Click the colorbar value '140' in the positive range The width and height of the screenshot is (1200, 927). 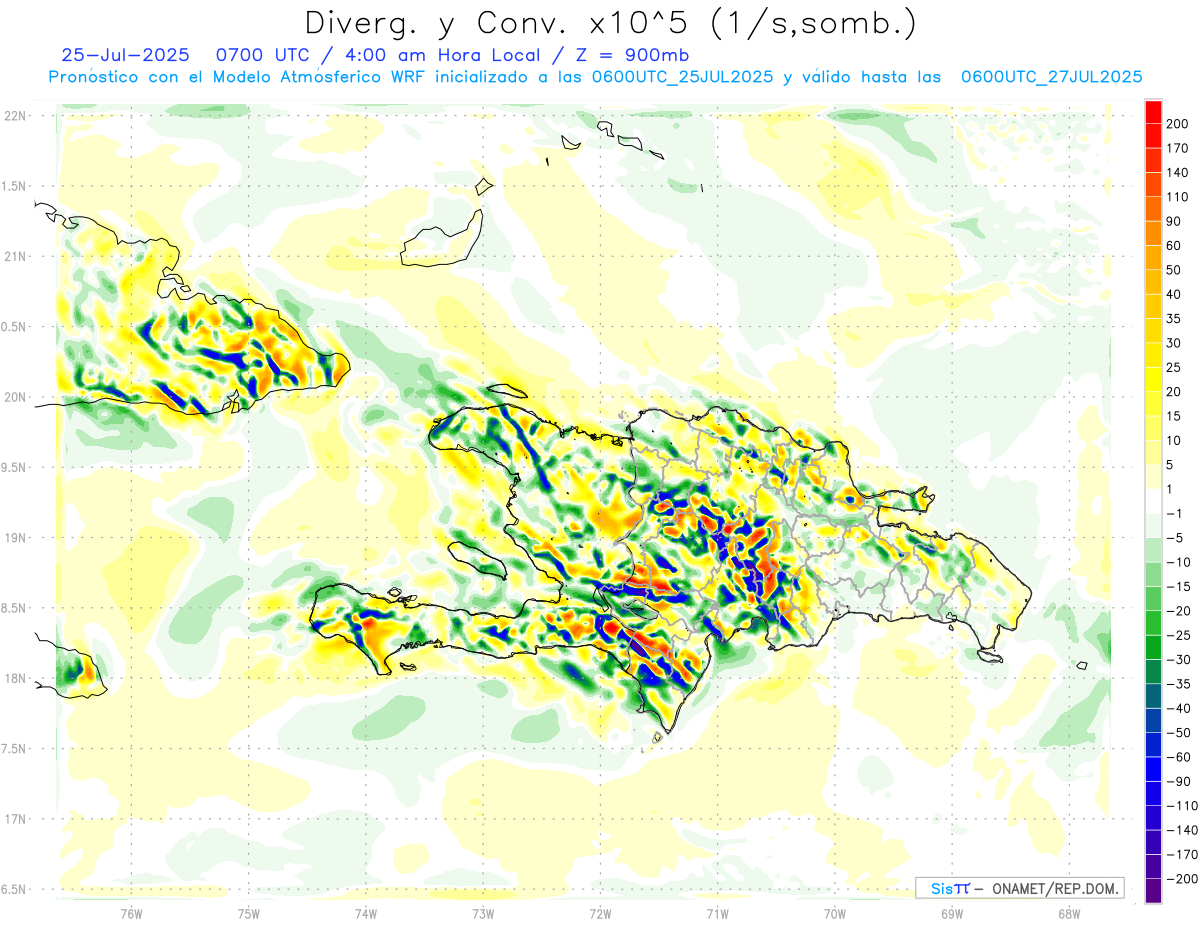tap(1177, 173)
